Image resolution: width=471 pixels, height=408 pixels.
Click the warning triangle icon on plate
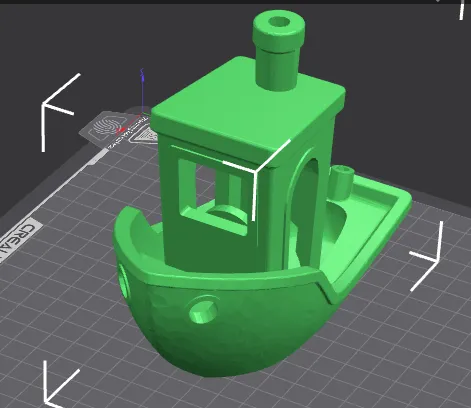[x=146, y=136]
